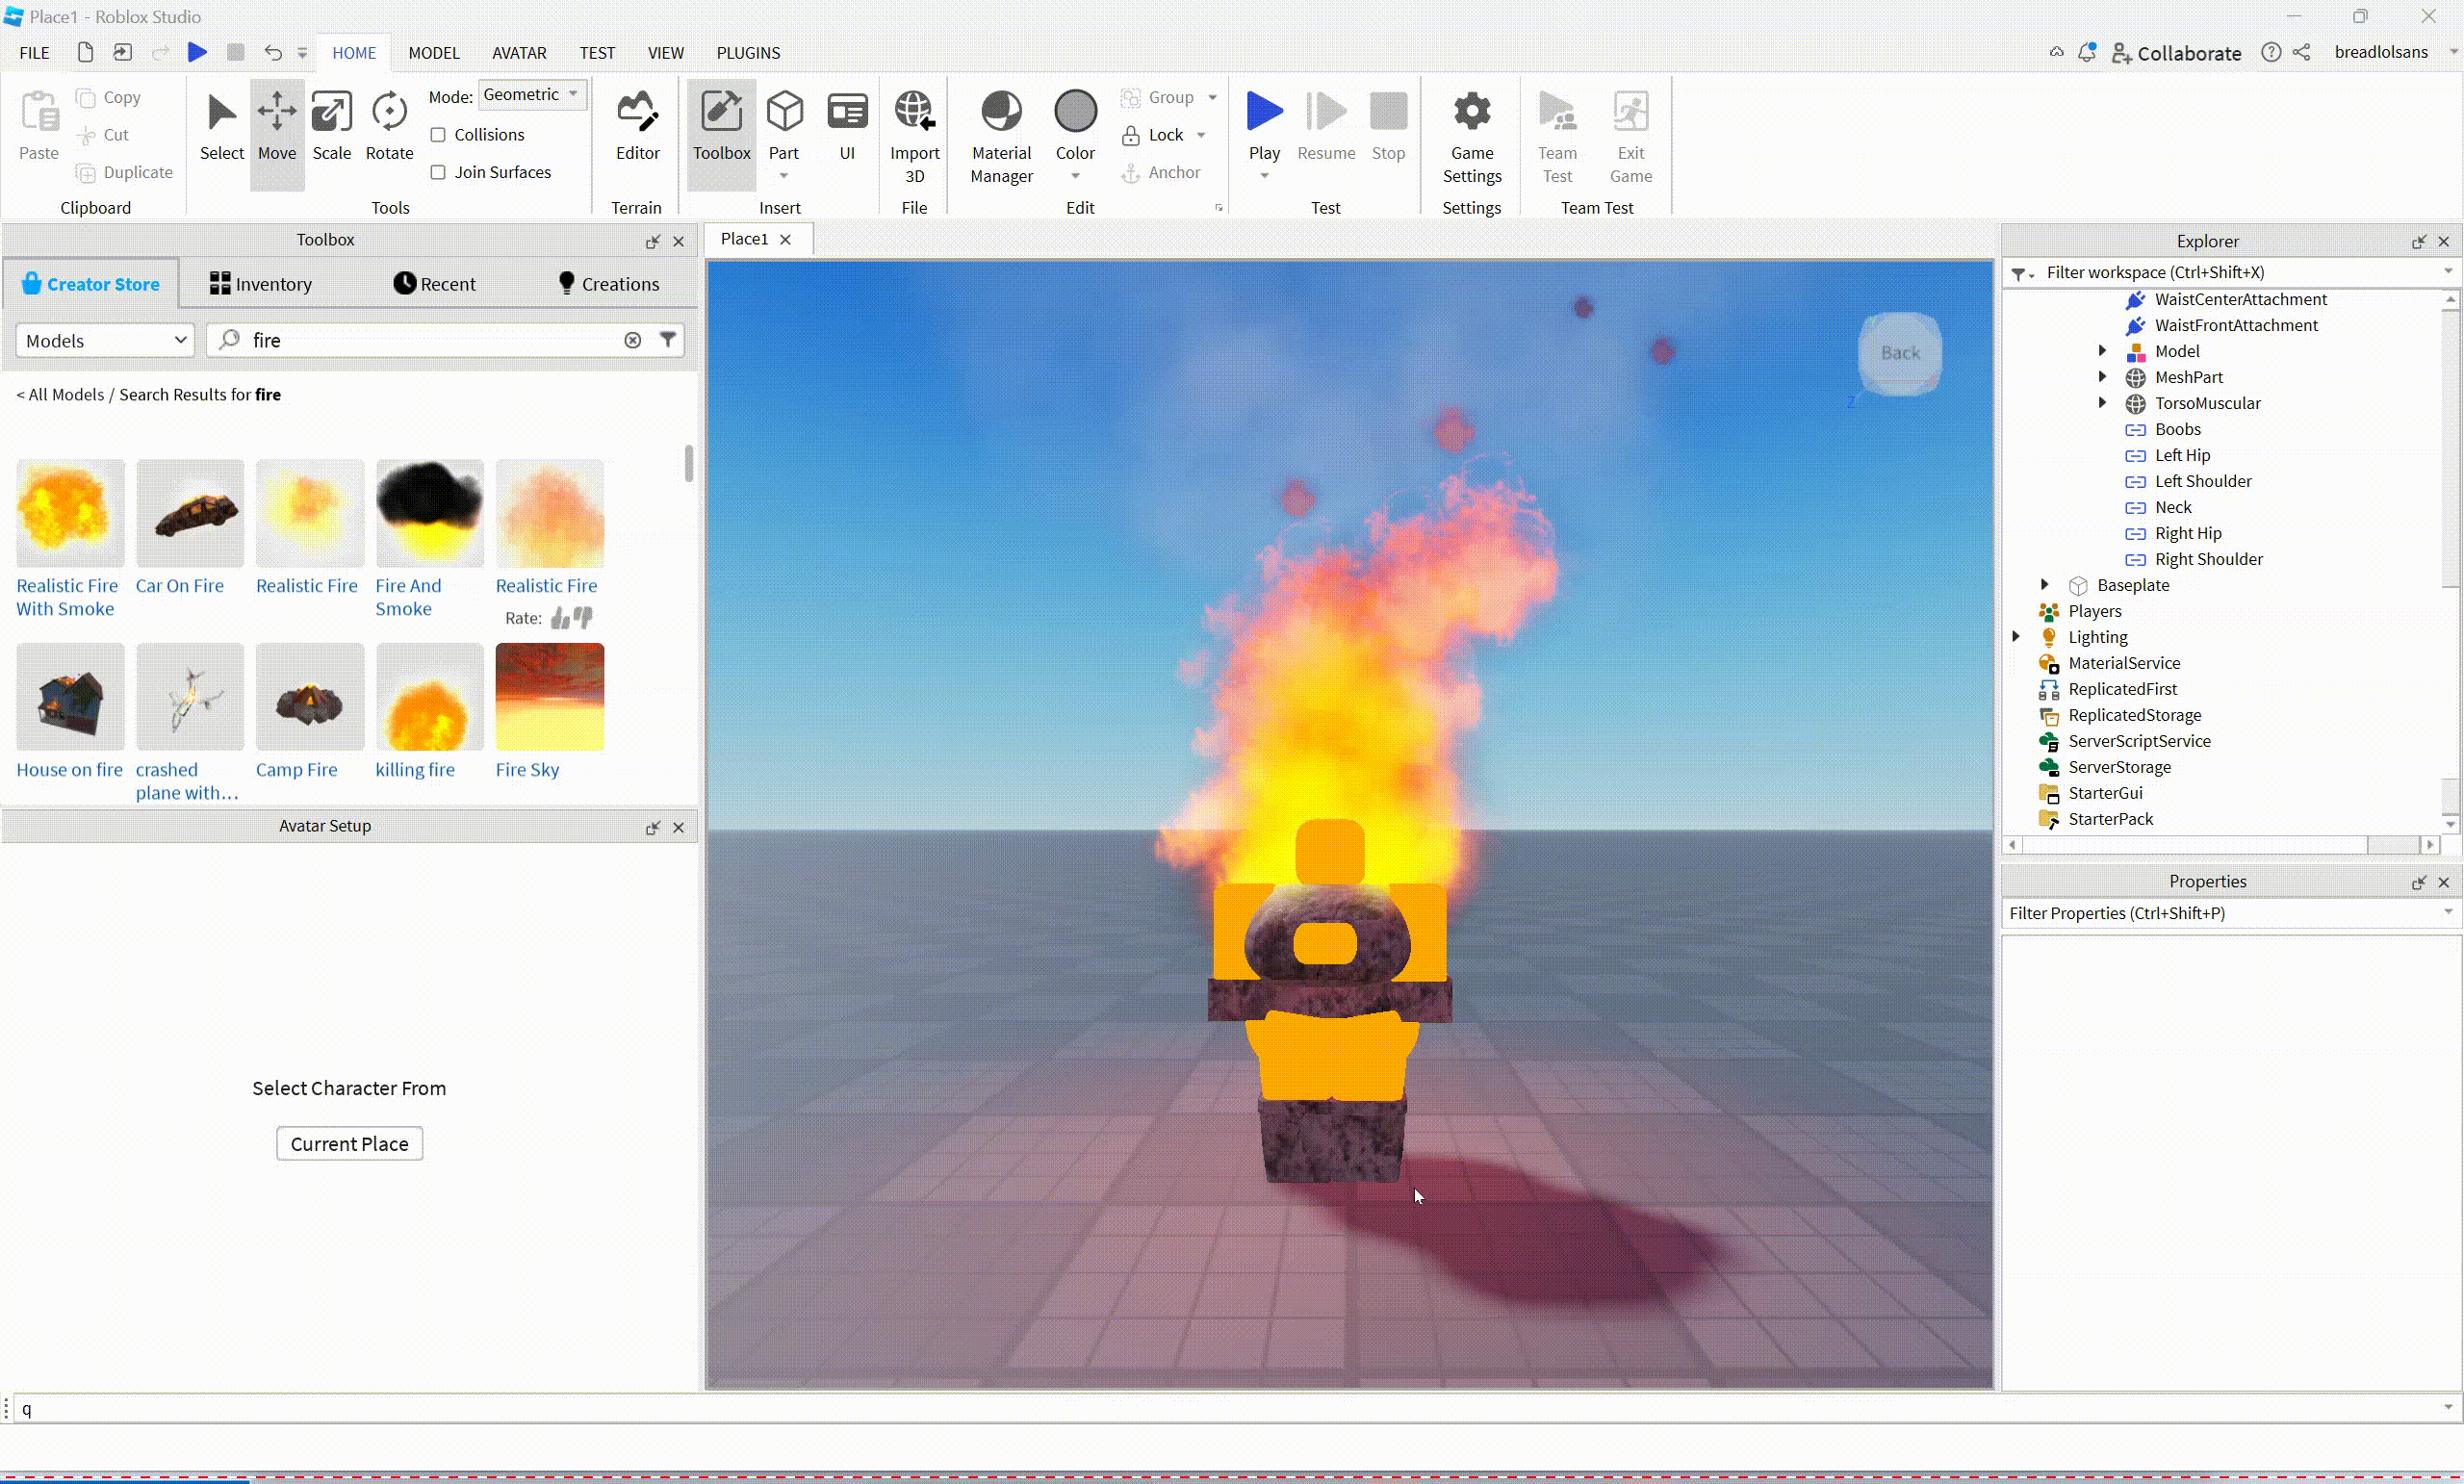Open the Geometric mode dropdown
The width and height of the screenshot is (2464, 1484).
pos(532,95)
